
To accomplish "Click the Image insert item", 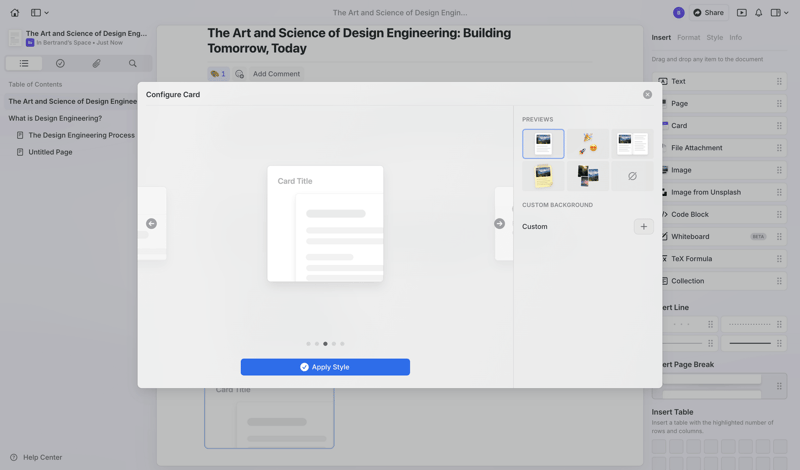I will (724, 170).
